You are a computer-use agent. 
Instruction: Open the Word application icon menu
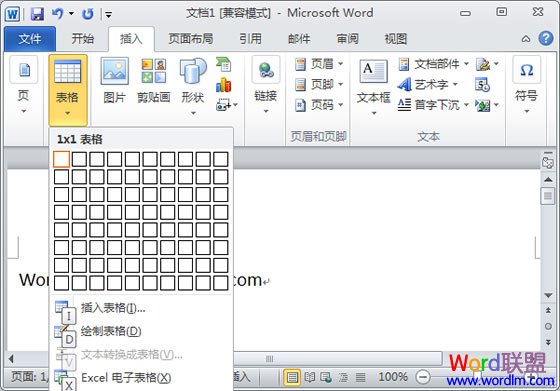tap(12, 14)
